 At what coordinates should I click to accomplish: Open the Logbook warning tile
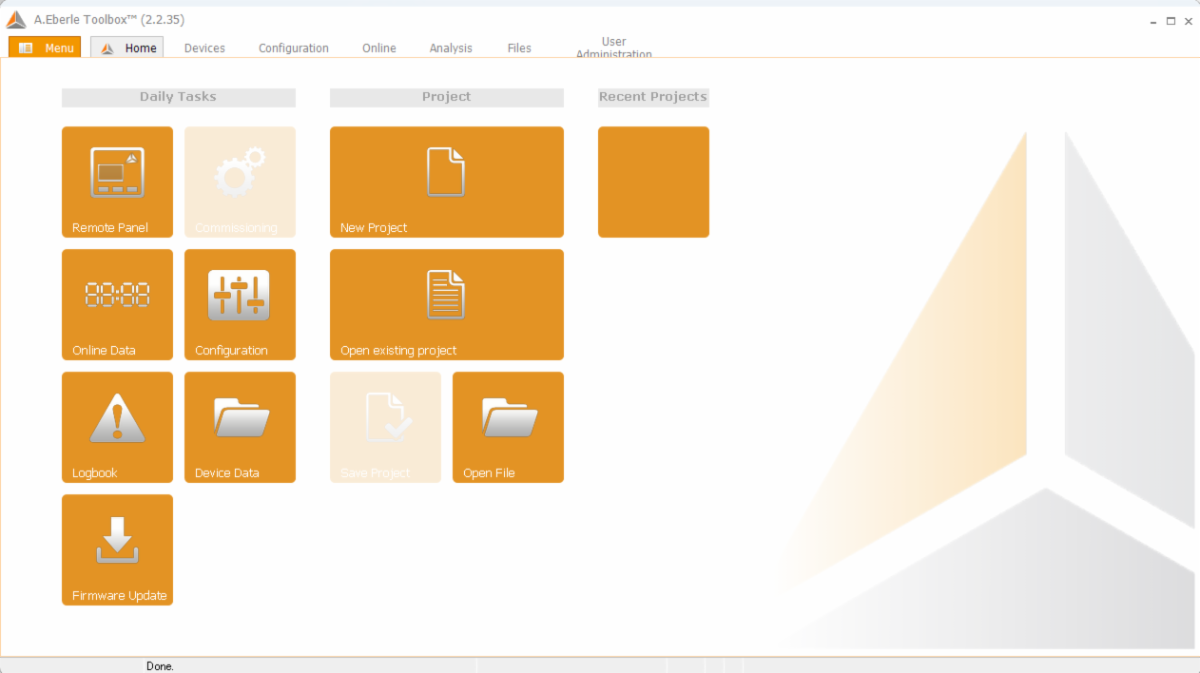coord(117,427)
